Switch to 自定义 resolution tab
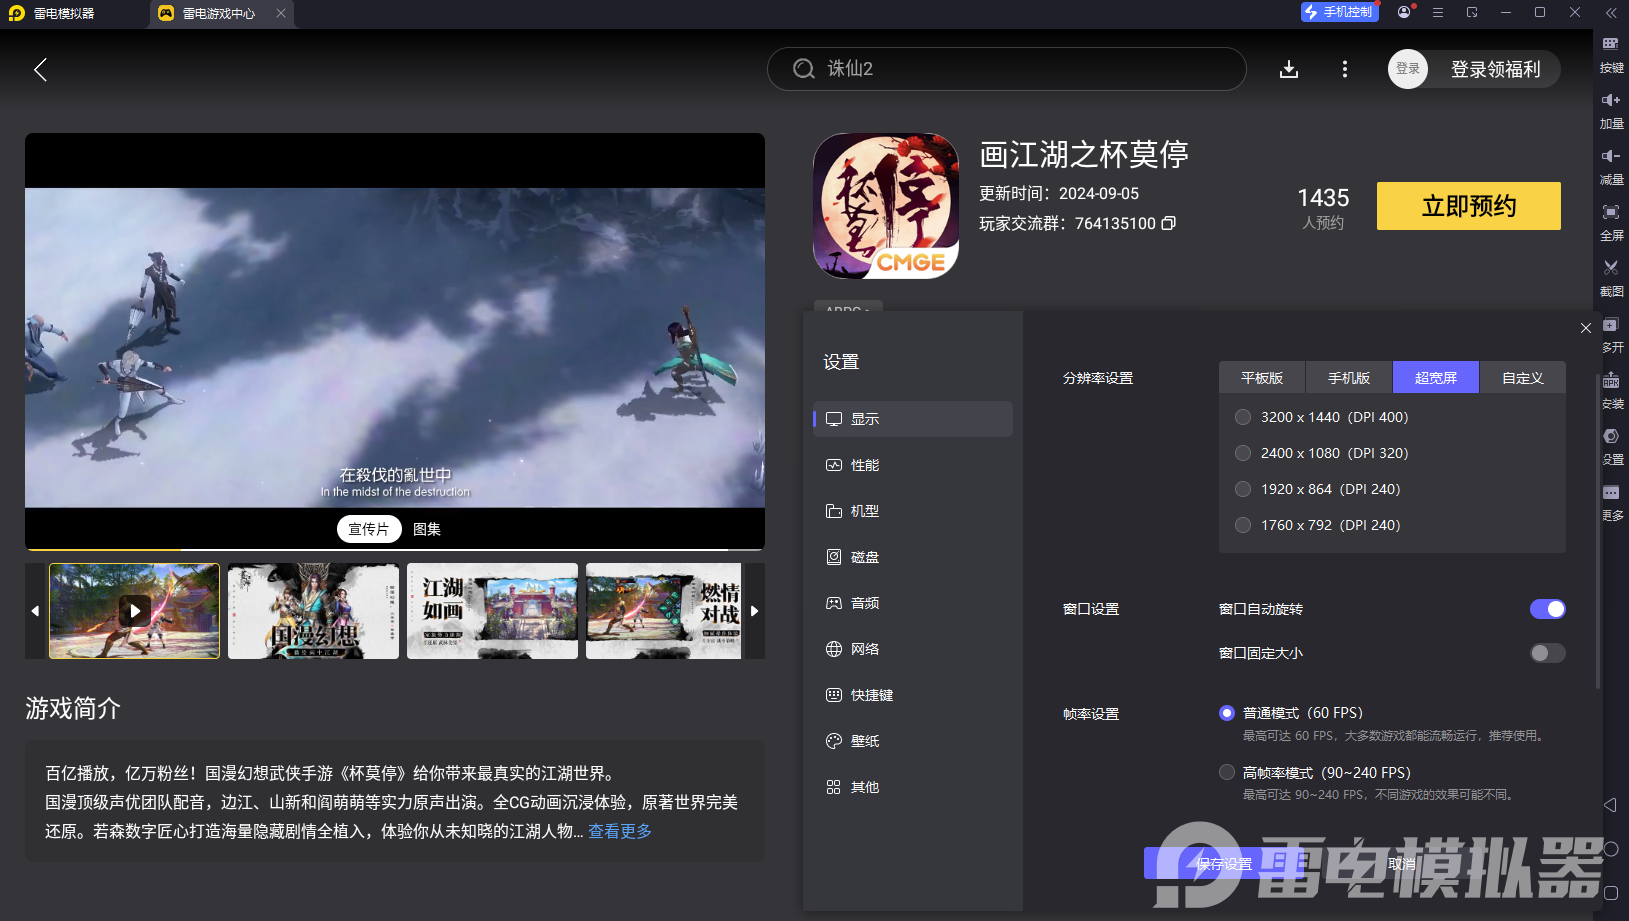Image resolution: width=1629 pixels, height=921 pixels. point(1523,377)
